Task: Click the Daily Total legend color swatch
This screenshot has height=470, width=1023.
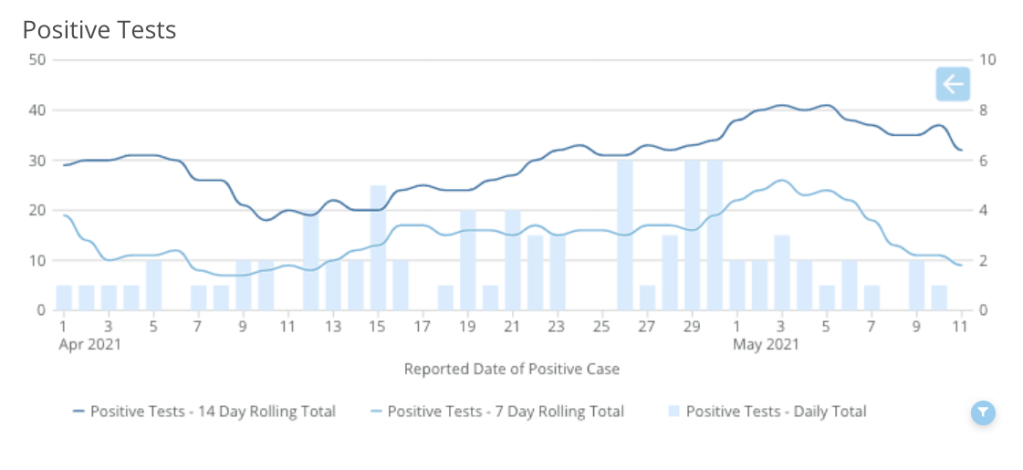Action: click(x=673, y=411)
